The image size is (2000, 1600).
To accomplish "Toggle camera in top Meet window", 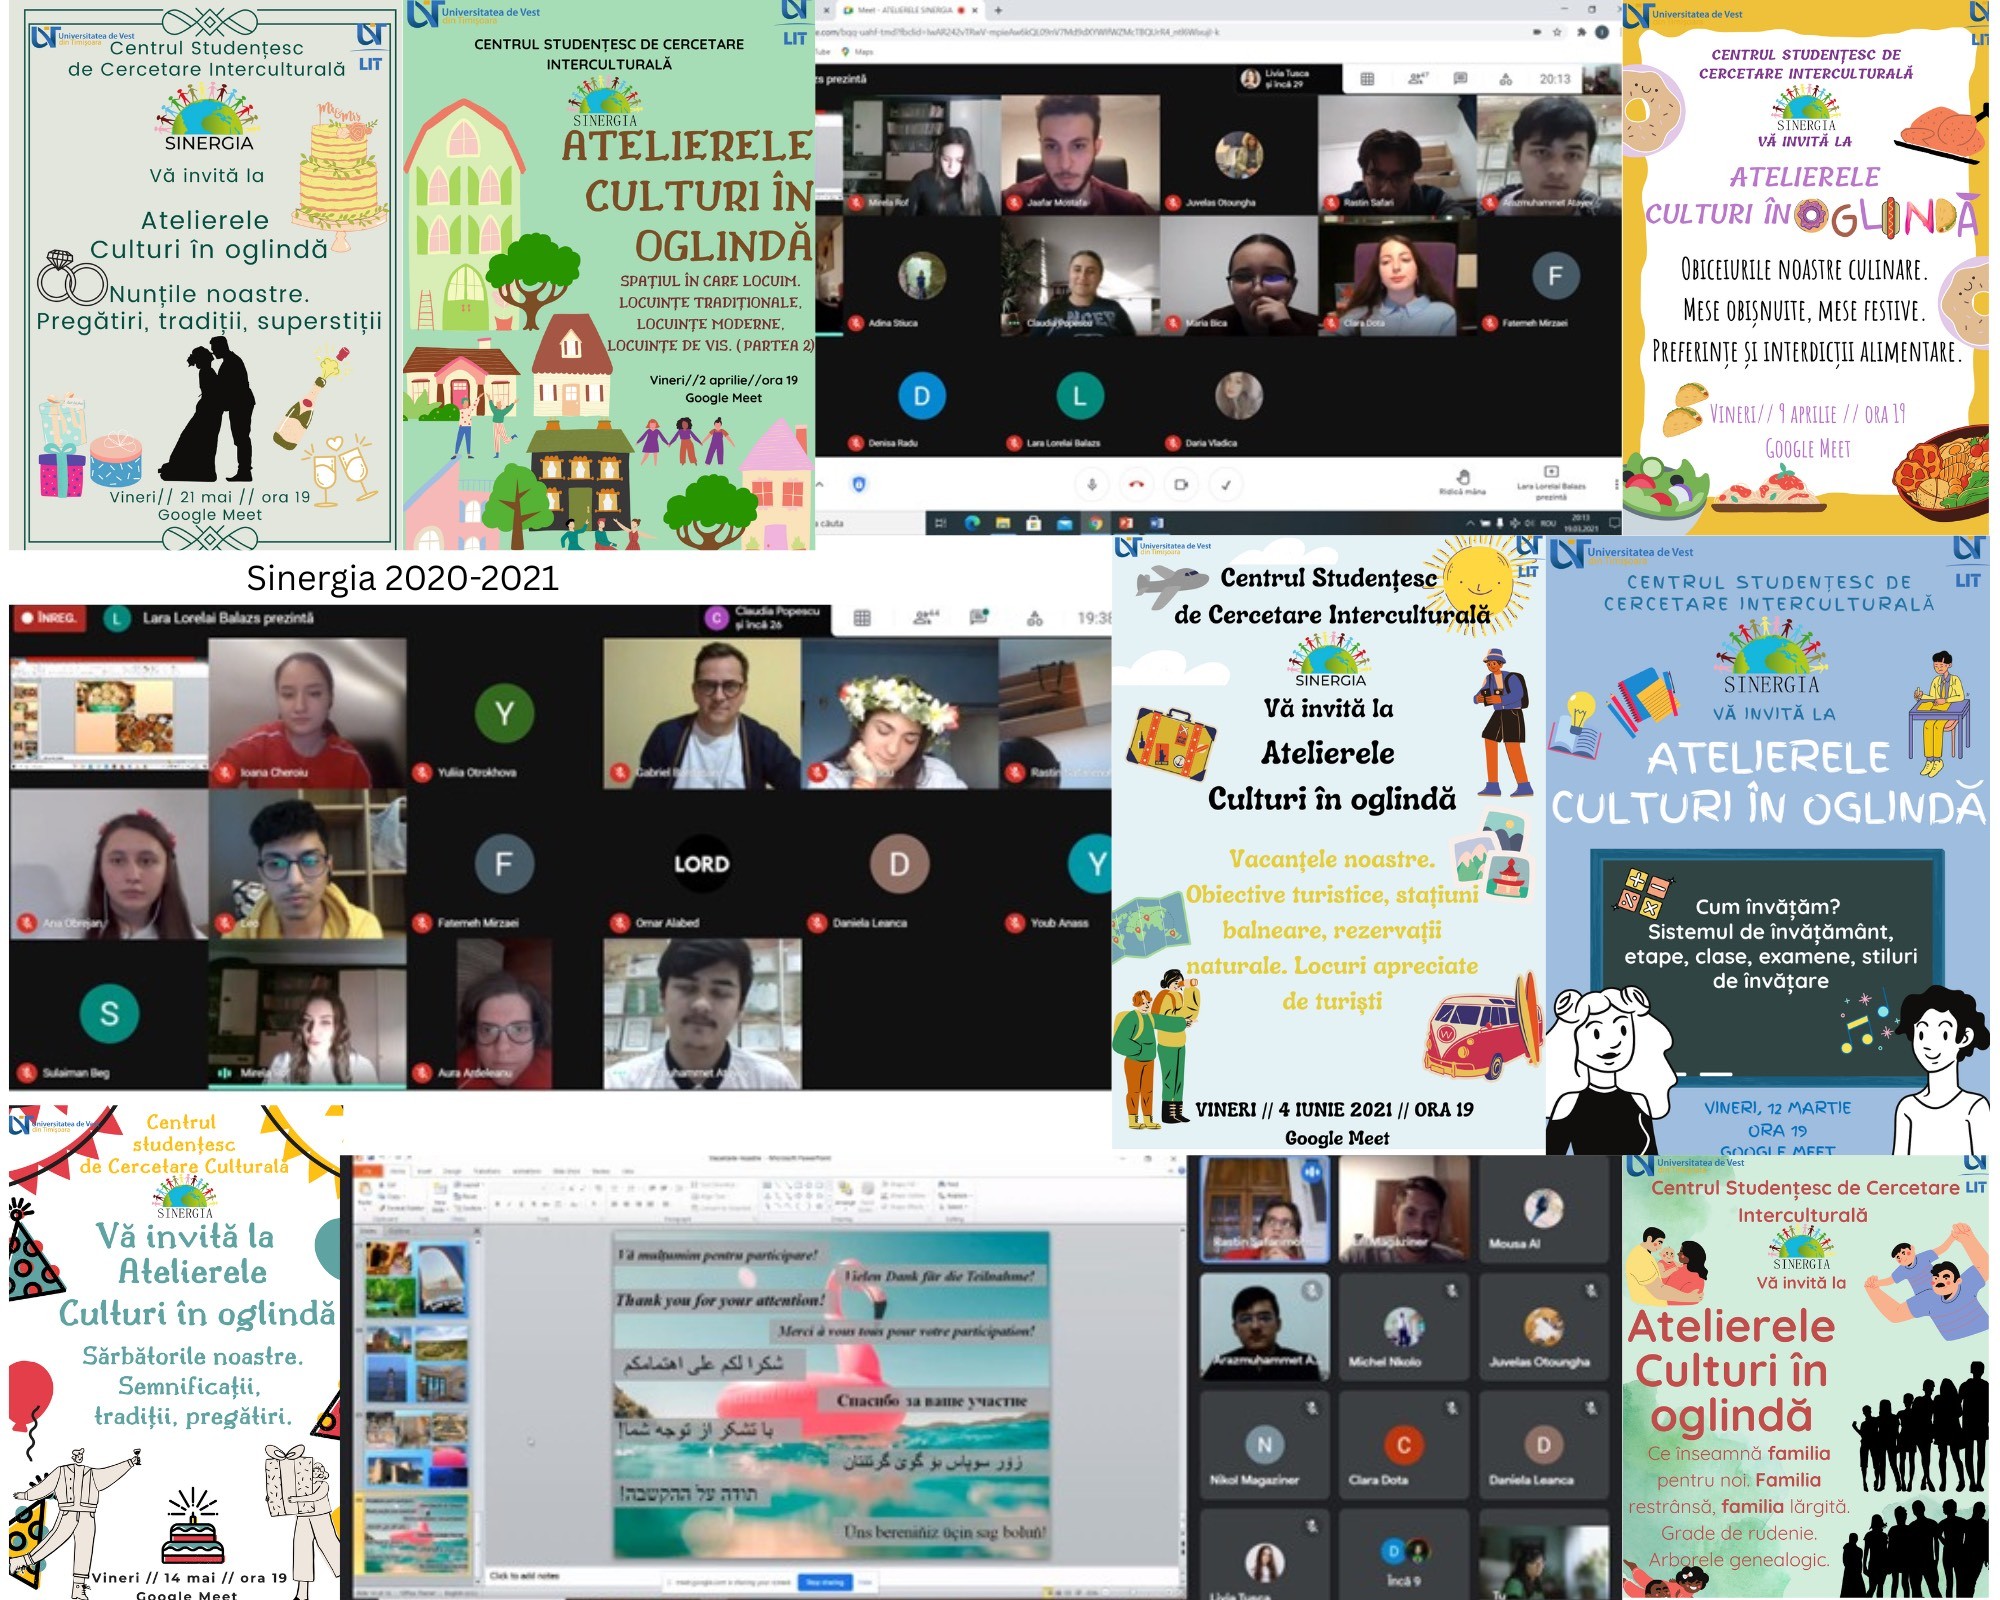I will click(x=1181, y=485).
